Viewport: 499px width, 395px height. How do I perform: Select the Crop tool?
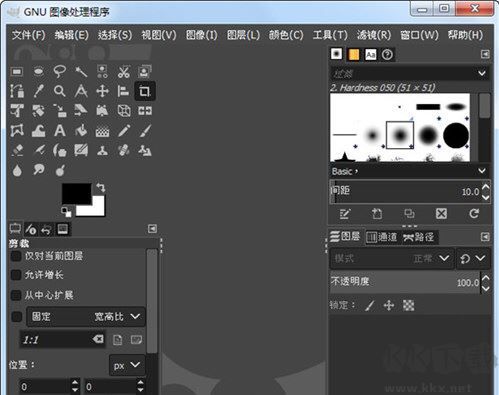pyautogui.click(x=145, y=91)
